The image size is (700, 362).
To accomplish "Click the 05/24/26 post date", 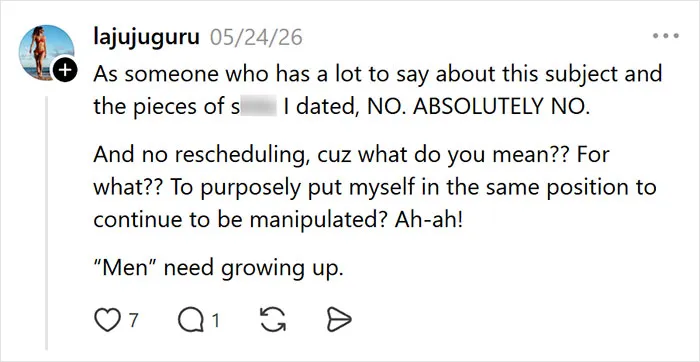I will (x=256, y=37).
